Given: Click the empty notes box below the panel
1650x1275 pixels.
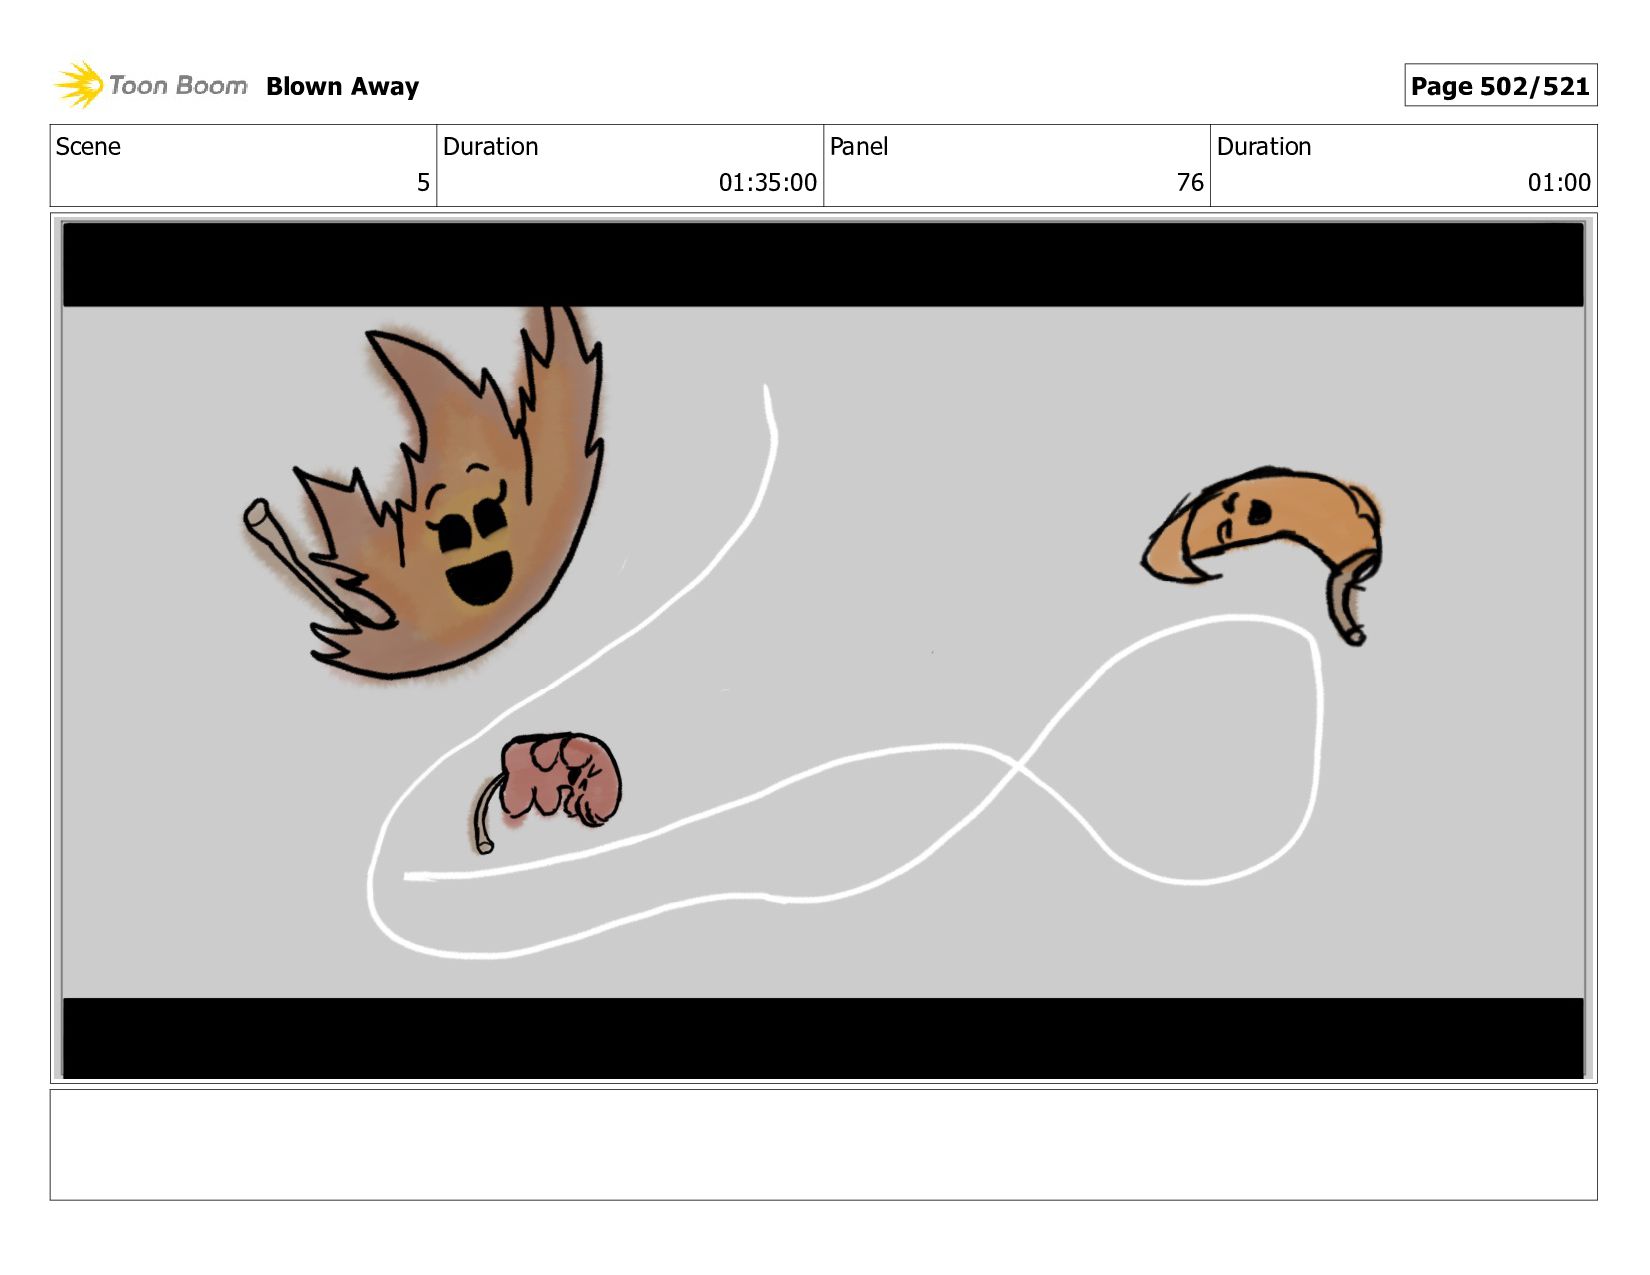Looking at the screenshot, I should tap(823, 1145).
